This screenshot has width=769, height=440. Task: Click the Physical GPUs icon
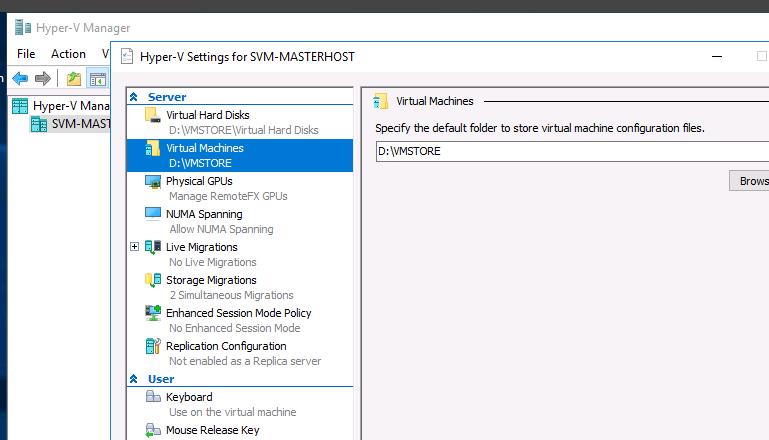[153, 181]
